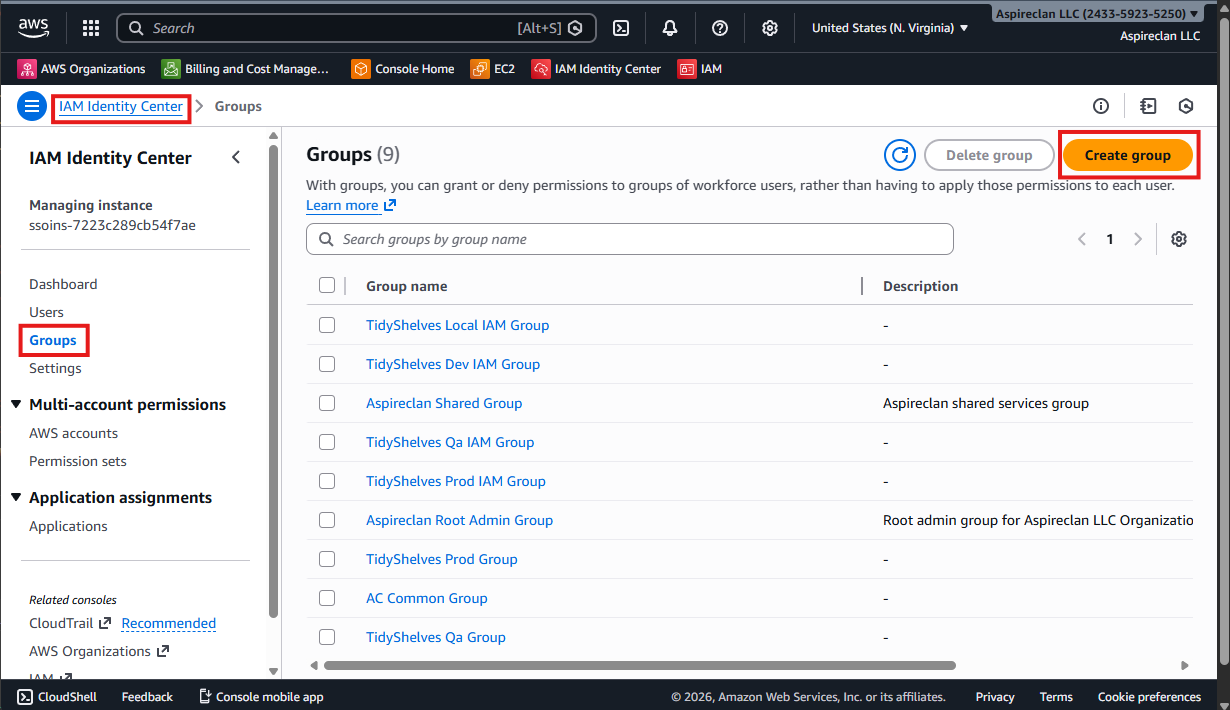Image resolution: width=1230 pixels, height=710 pixels.
Task: Select all groups with header checkbox
Action: 327,285
